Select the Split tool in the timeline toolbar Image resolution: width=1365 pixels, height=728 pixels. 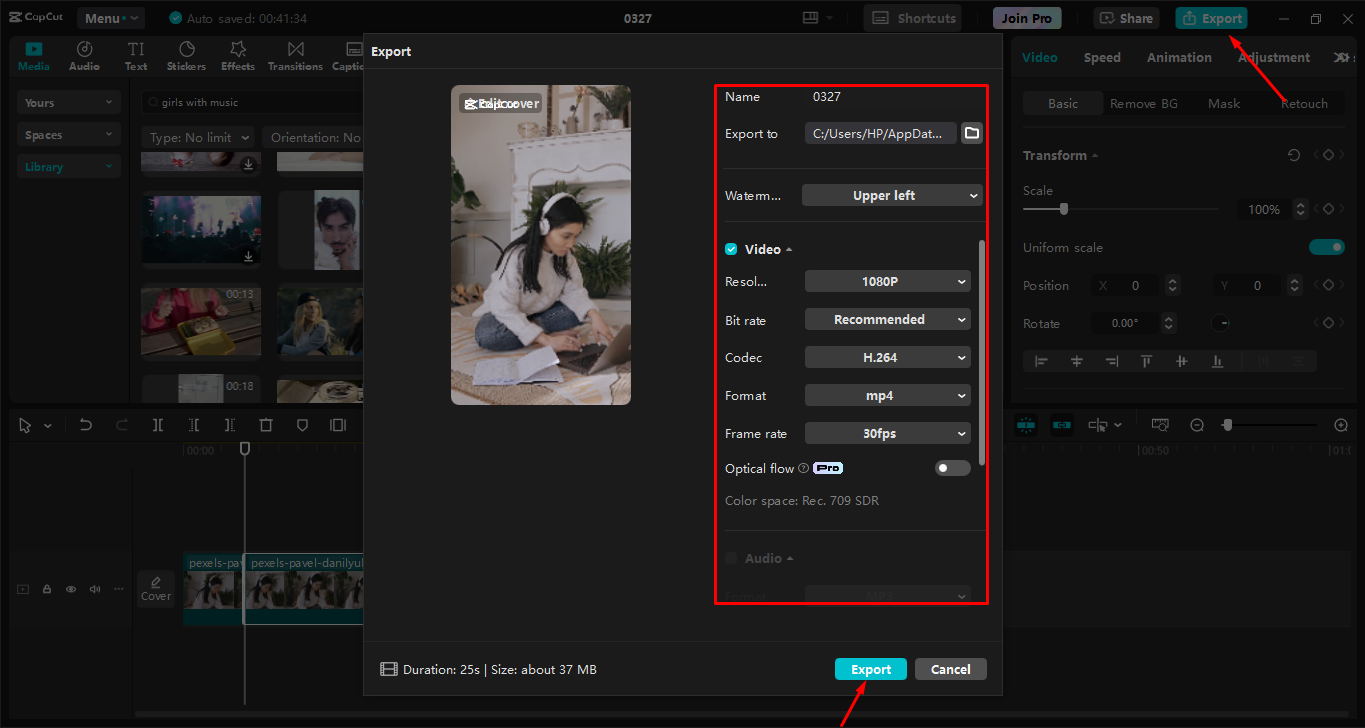point(158,424)
